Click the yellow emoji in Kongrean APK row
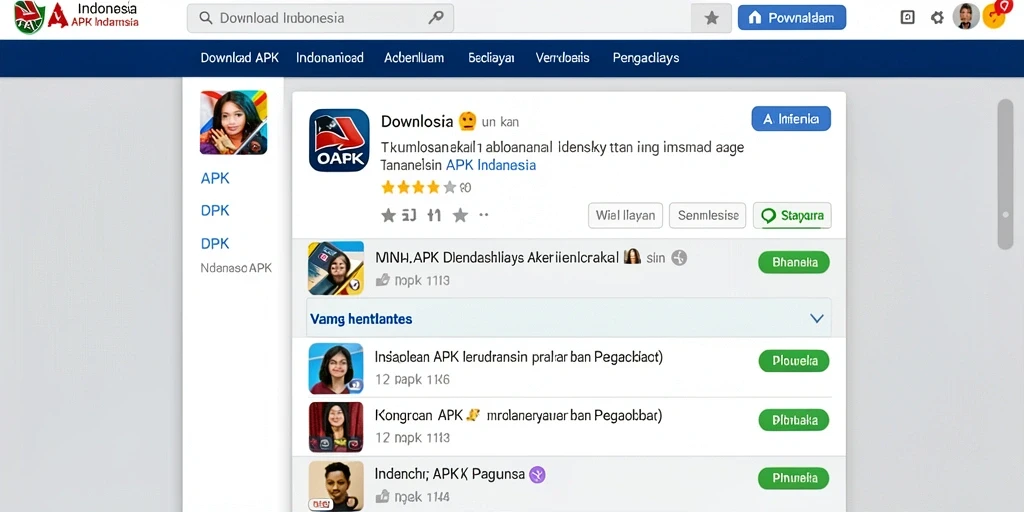Screen dimensions: 1024x512 tap(473, 415)
